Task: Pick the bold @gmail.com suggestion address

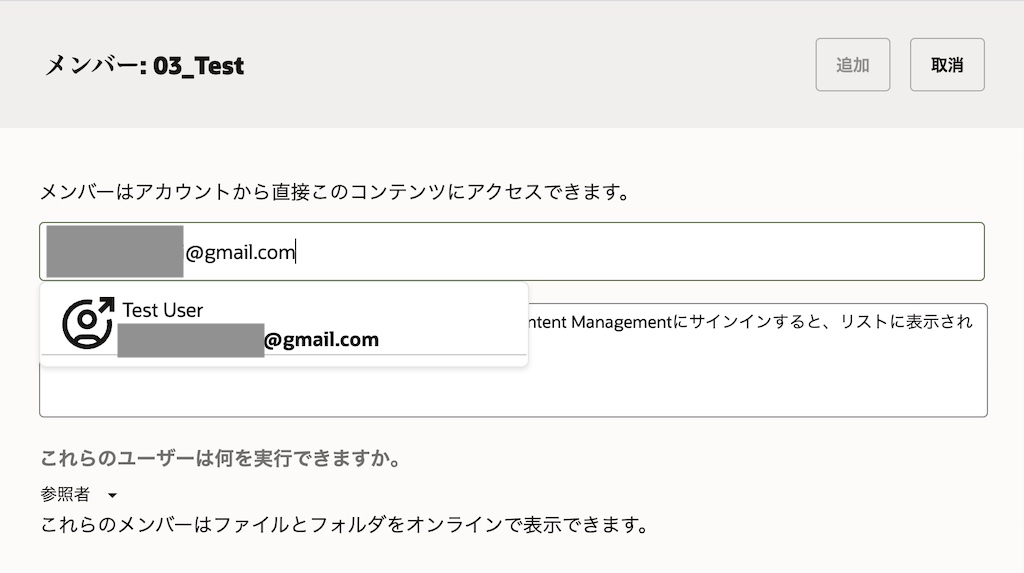Action: [321, 340]
